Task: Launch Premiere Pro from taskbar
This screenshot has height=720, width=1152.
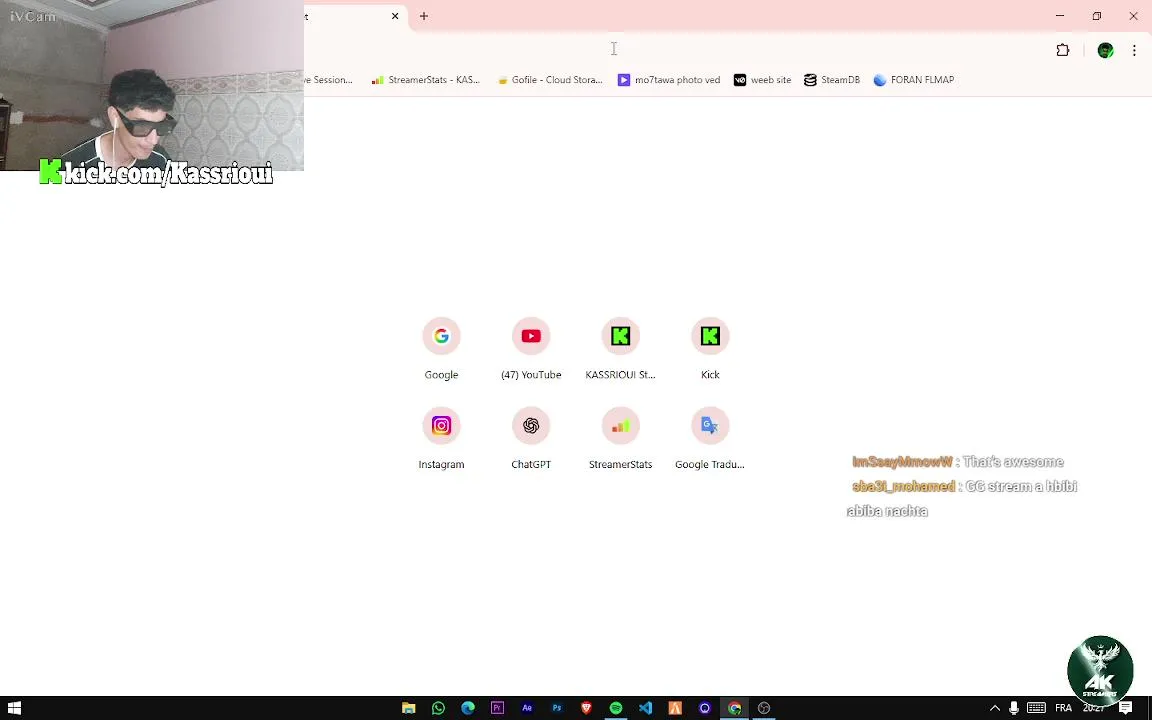Action: pyautogui.click(x=497, y=708)
